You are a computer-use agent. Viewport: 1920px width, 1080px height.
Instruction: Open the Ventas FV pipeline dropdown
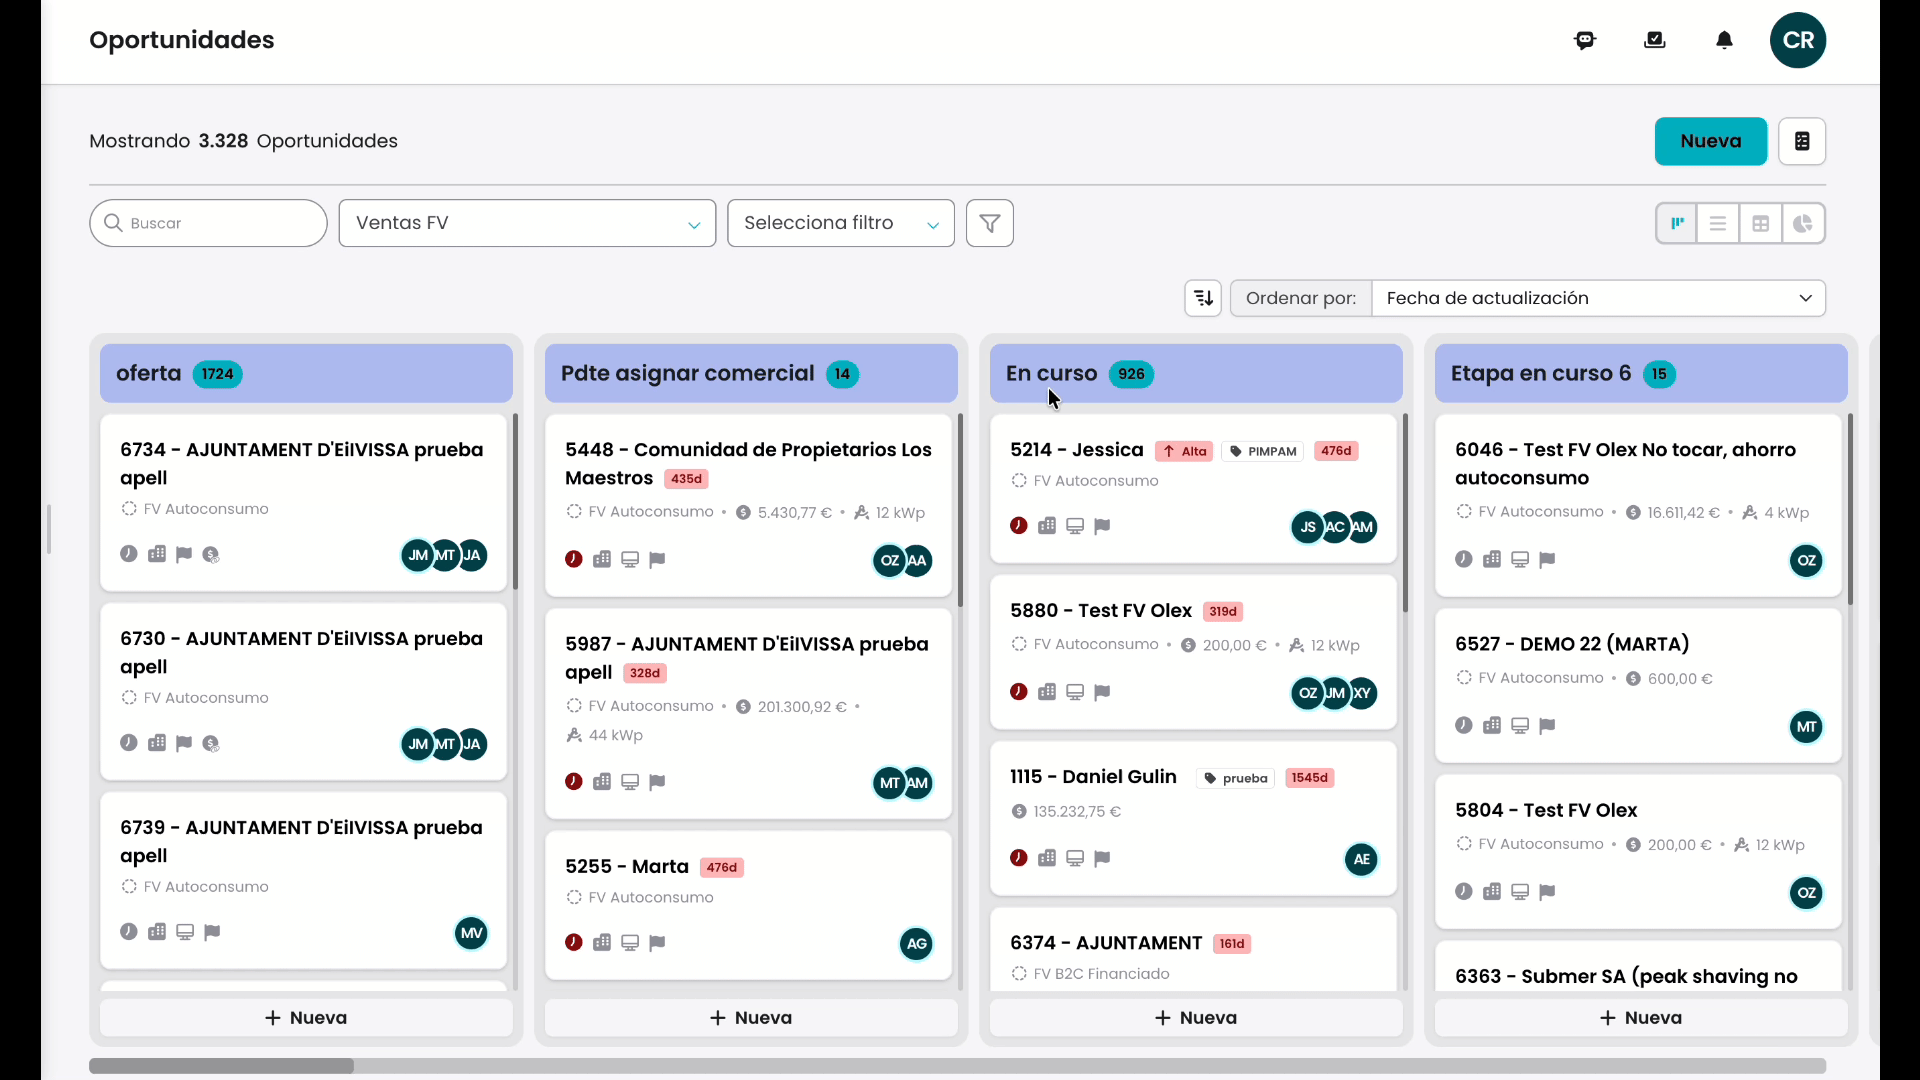pos(527,223)
